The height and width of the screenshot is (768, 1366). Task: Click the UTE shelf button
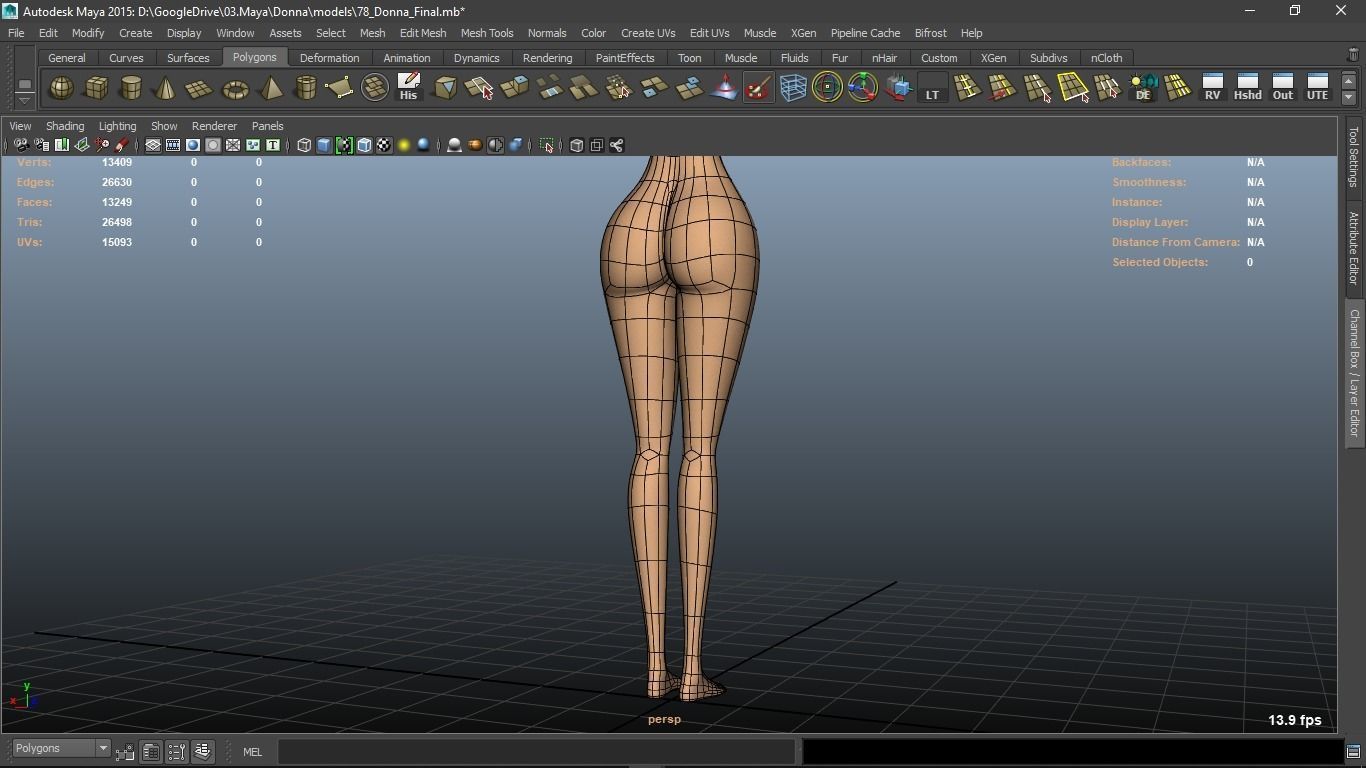(x=1317, y=89)
